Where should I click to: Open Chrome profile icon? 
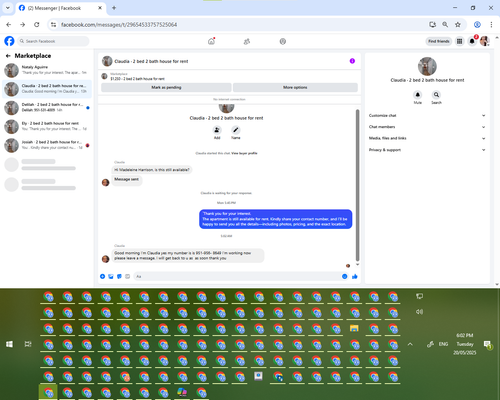point(477,24)
